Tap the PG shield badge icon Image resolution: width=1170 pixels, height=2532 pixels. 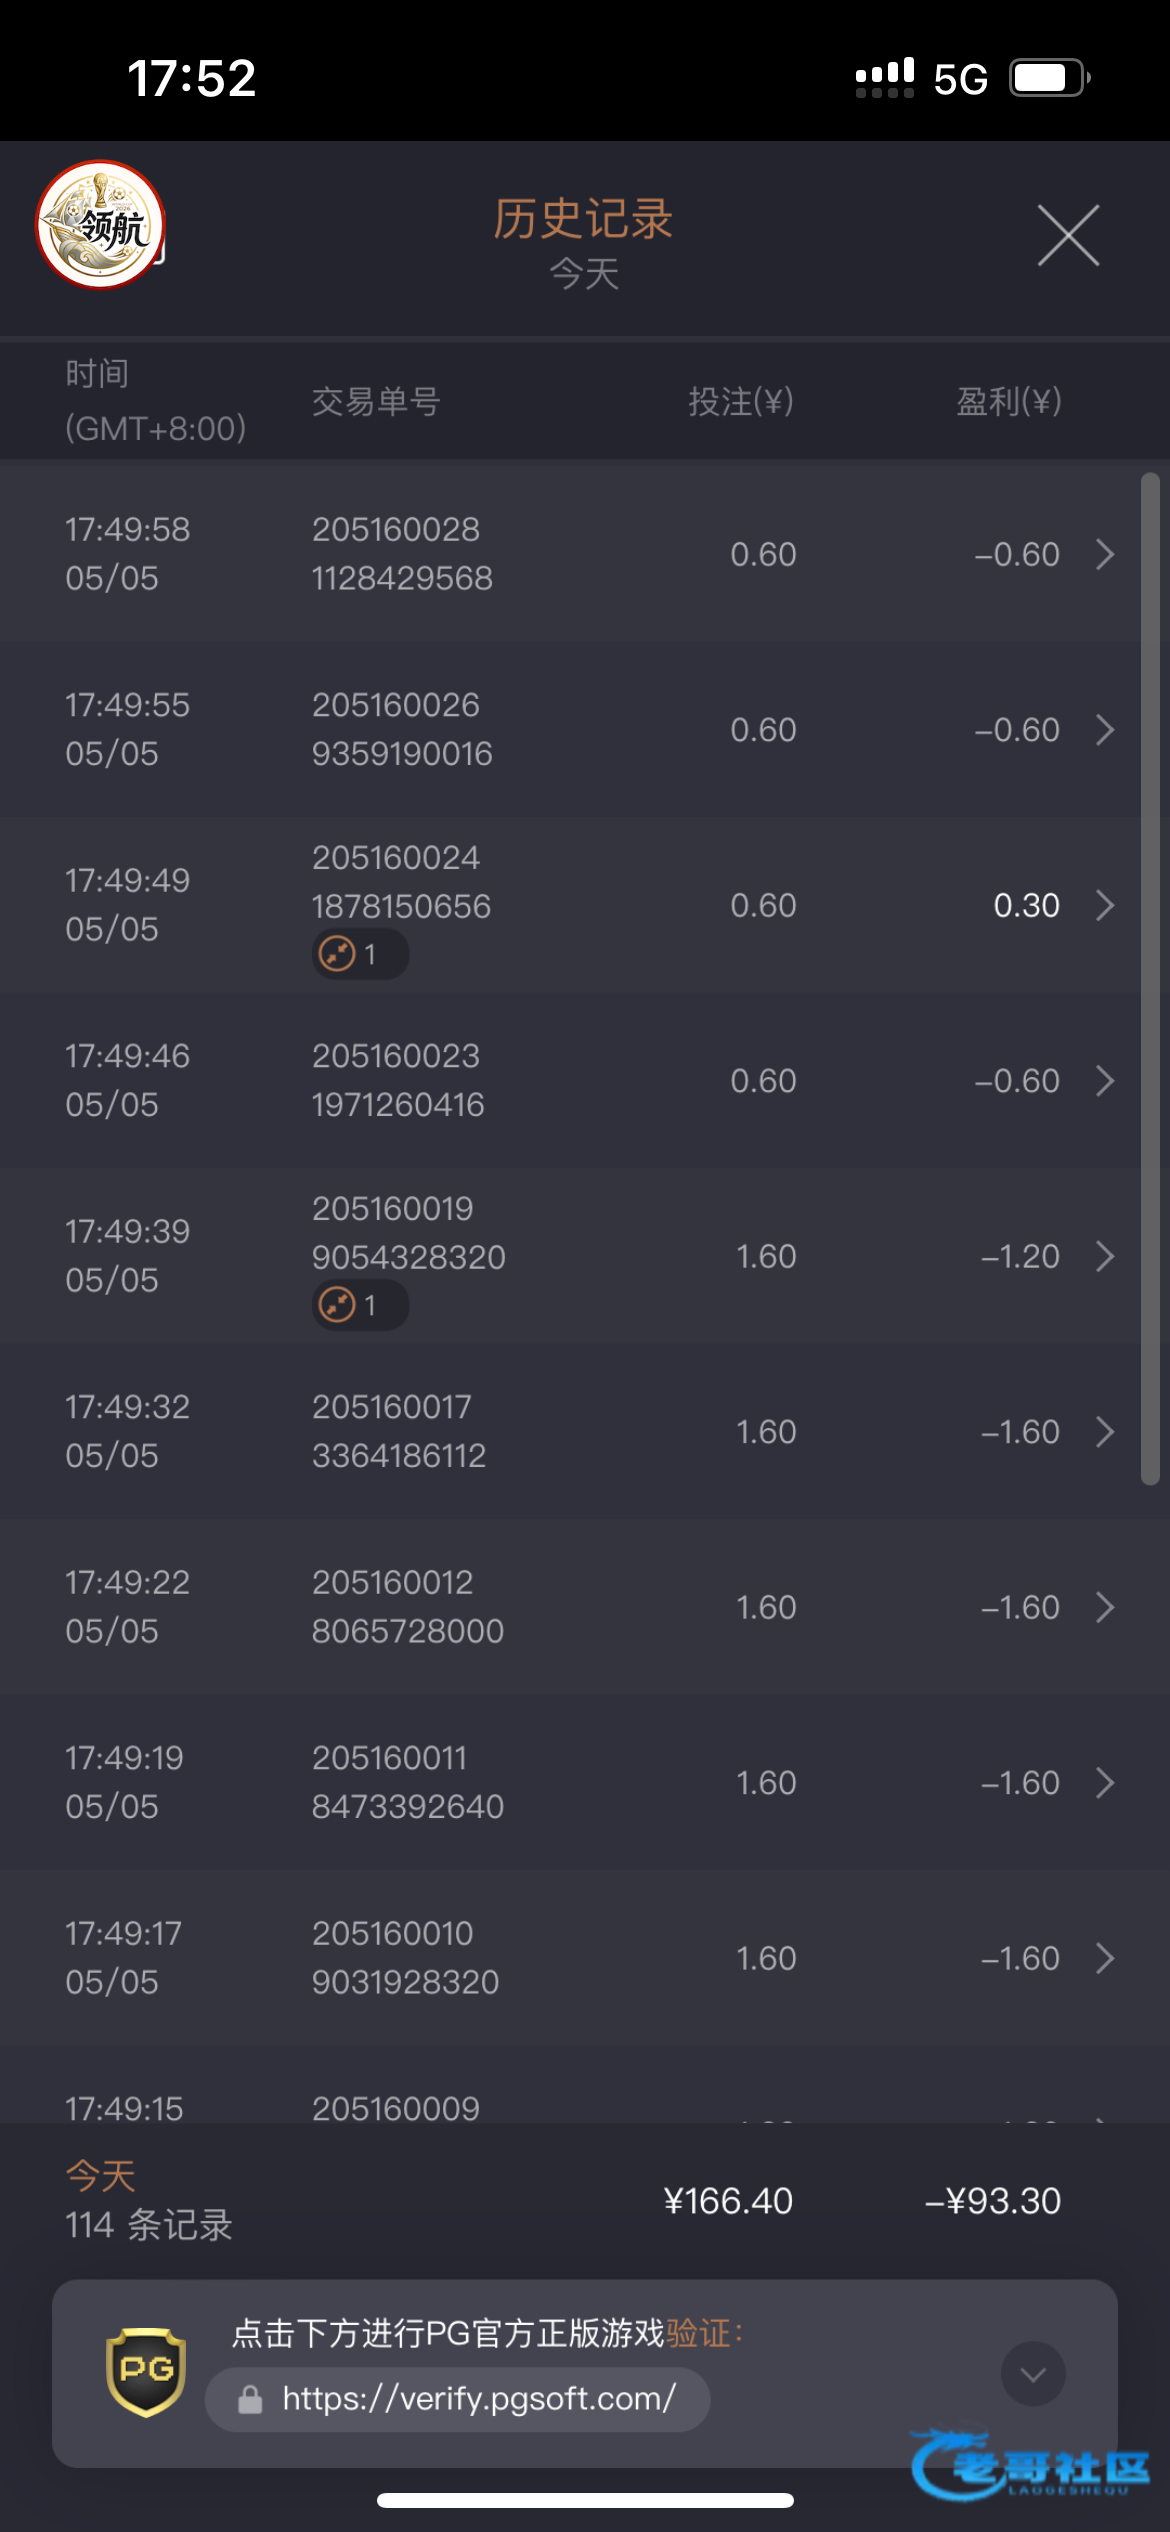pyautogui.click(x=146, y=2372)
